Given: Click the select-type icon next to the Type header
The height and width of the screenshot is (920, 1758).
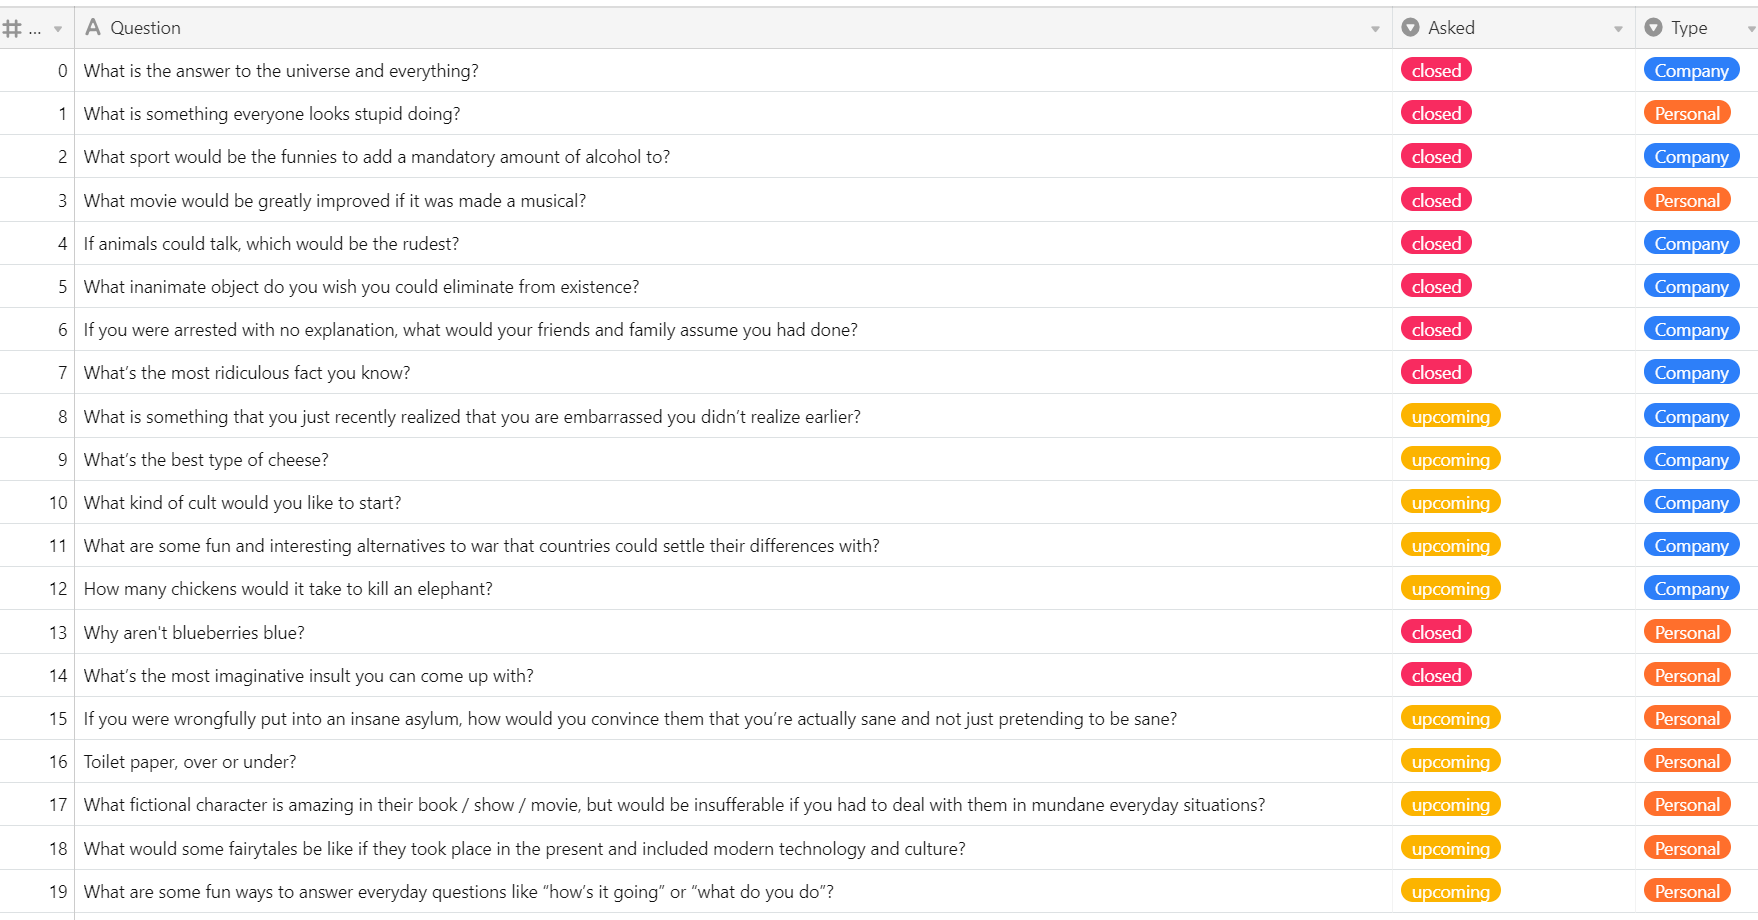Looking at the screenshot, I should [1655, 27].
